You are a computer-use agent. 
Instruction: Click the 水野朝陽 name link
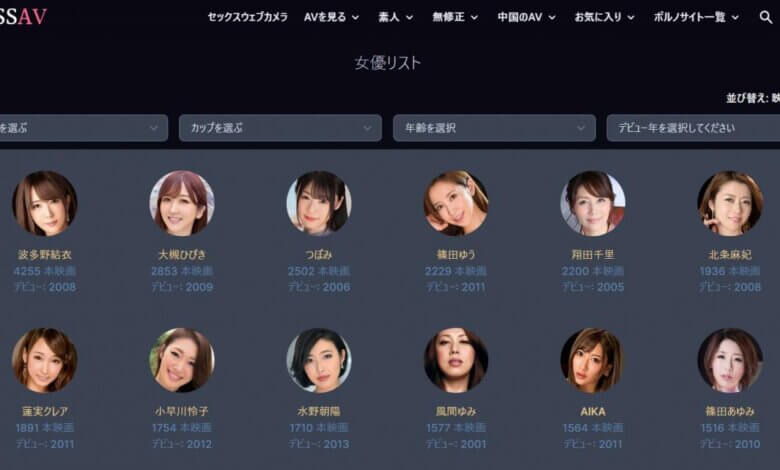(x=319, y=411)
